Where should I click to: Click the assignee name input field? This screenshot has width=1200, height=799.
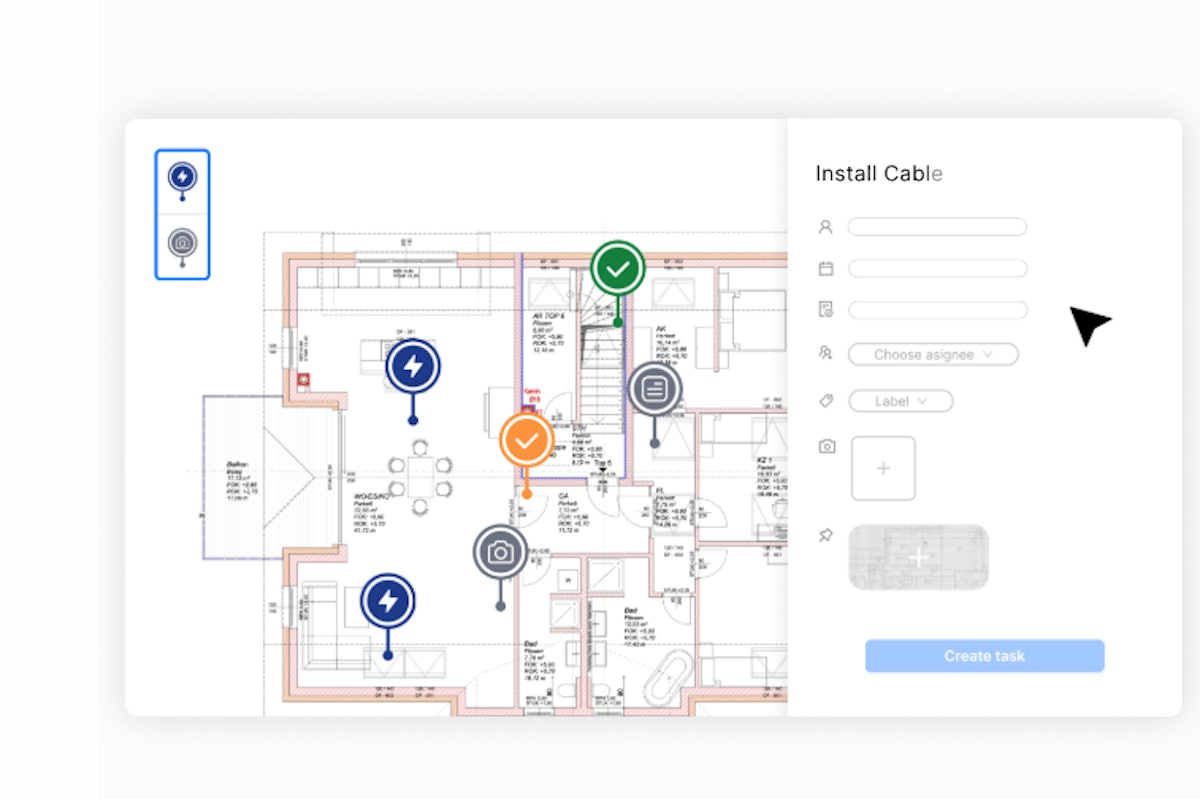(936, 226)
